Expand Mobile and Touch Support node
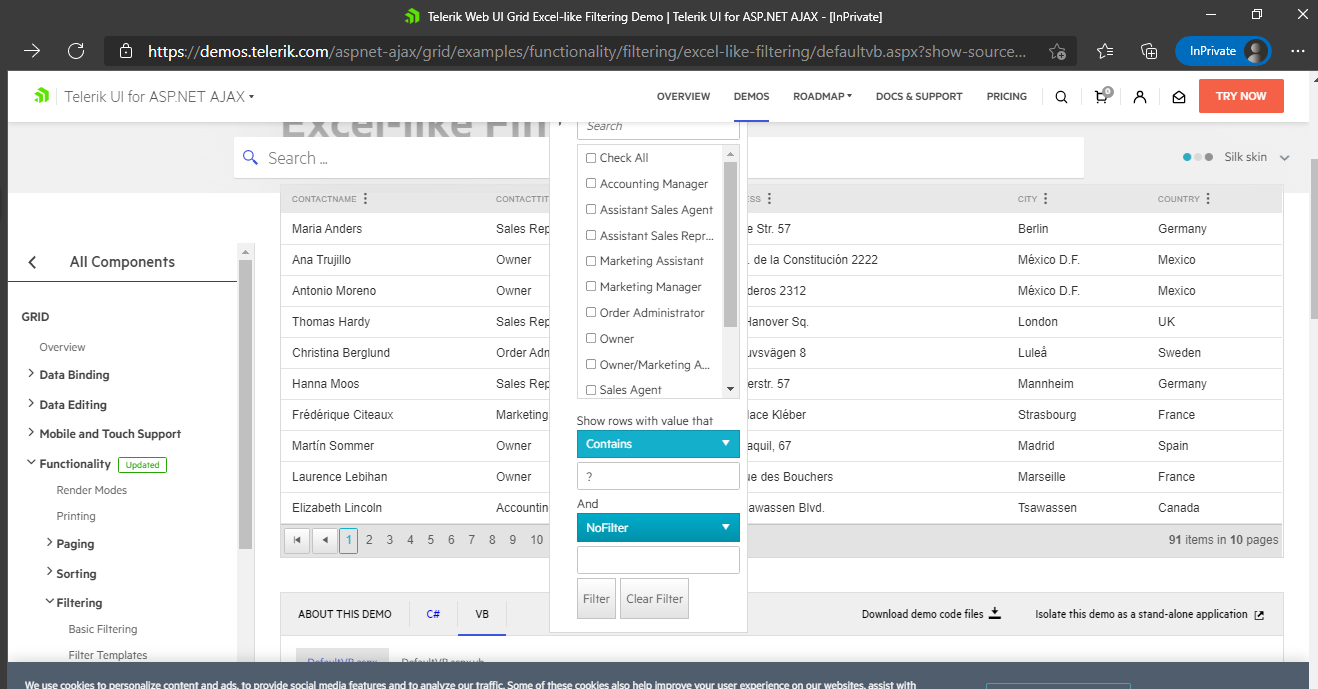 31,433
